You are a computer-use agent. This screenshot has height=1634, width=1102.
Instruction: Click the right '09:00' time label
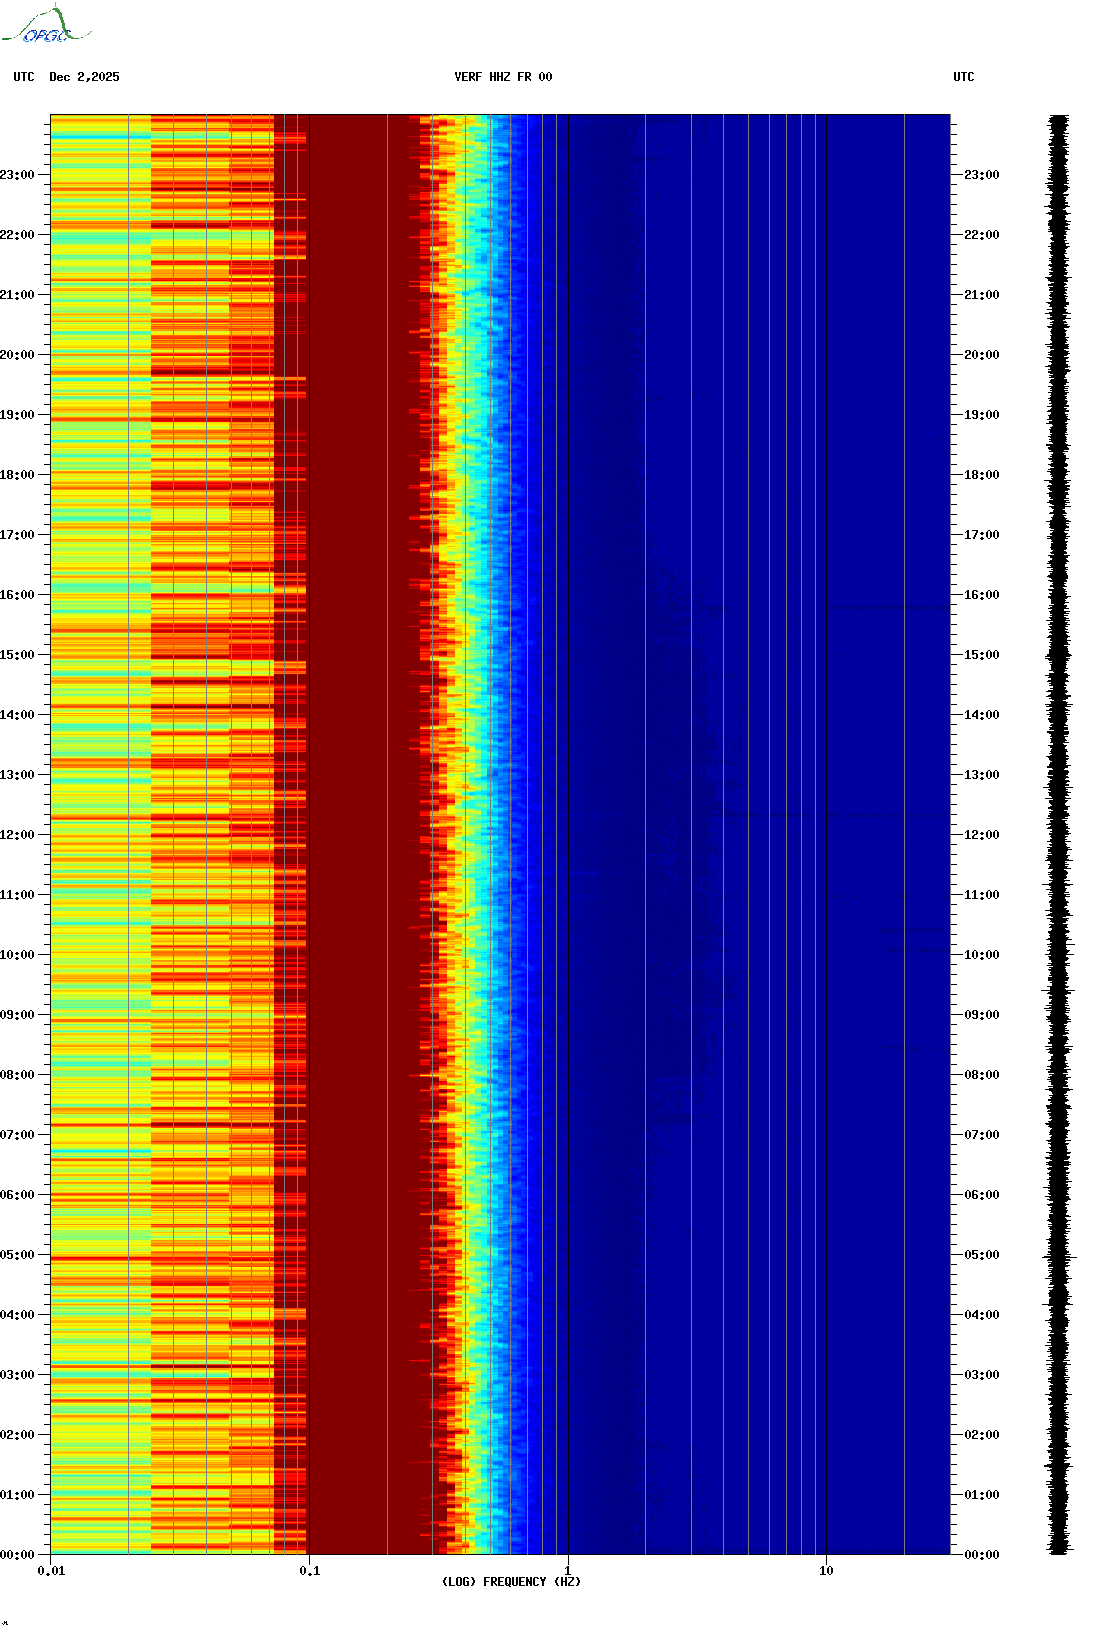(982, 1015)
